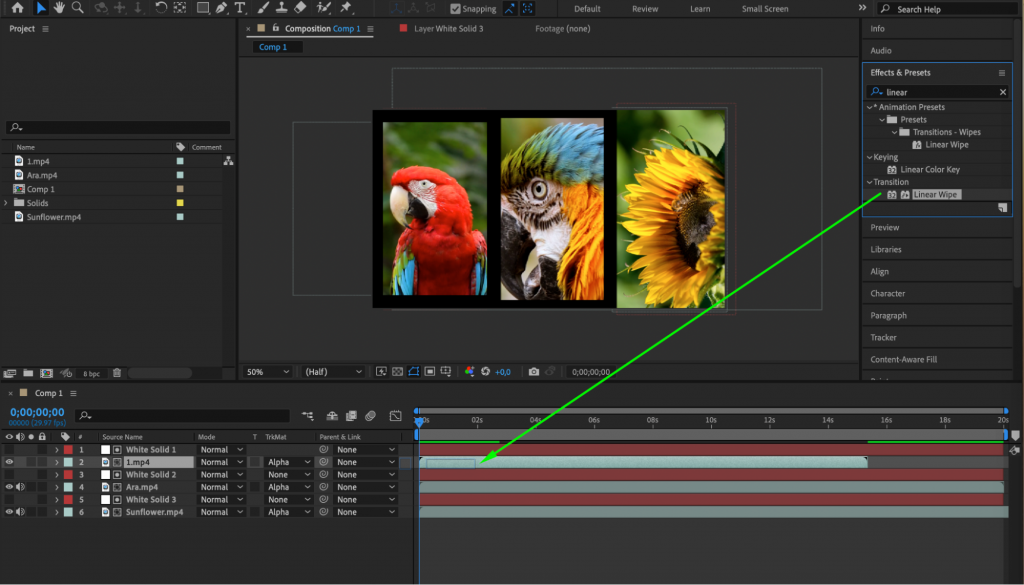Select the Brush tool
The image size is (1024, 585).
click(264, 9)
